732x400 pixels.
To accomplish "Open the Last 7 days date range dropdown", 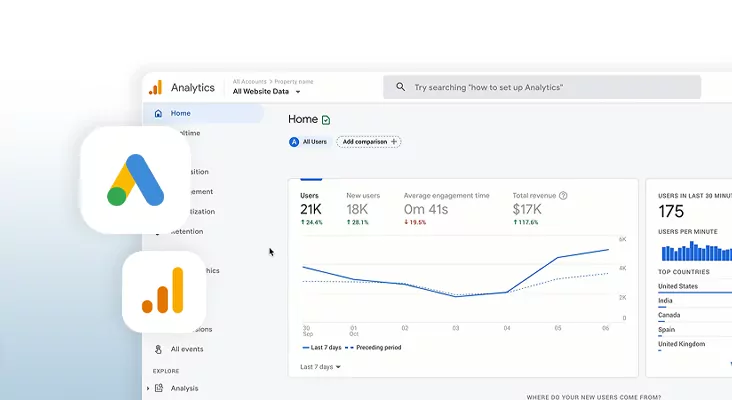I will point(320,367).
